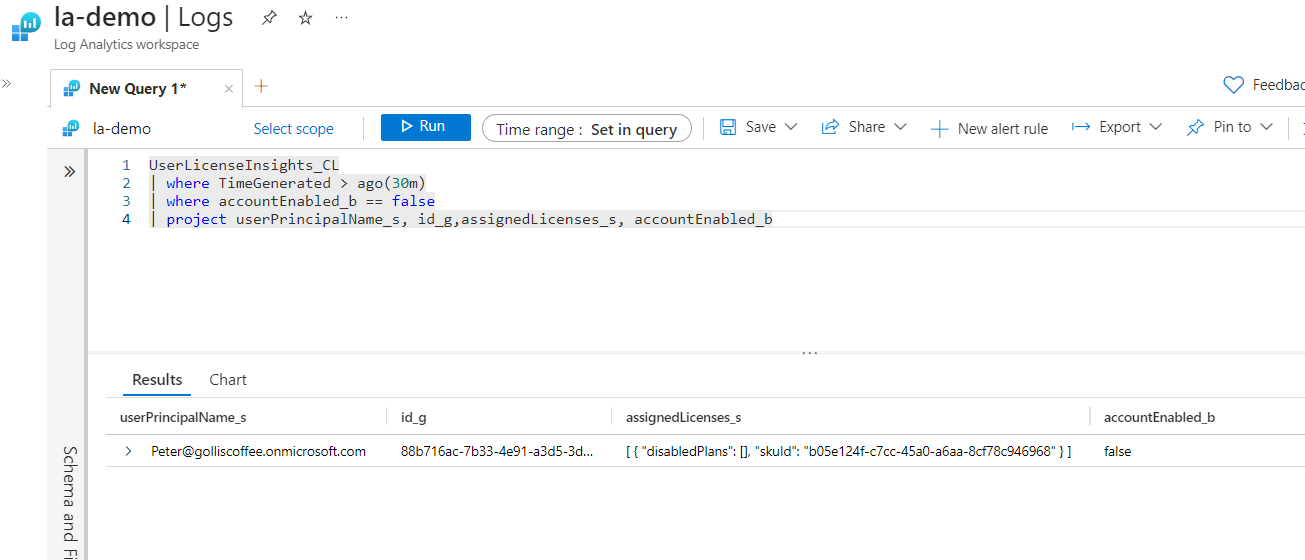
Task: Click the false value in accountEnabled_b
Action: point(1117,451)
